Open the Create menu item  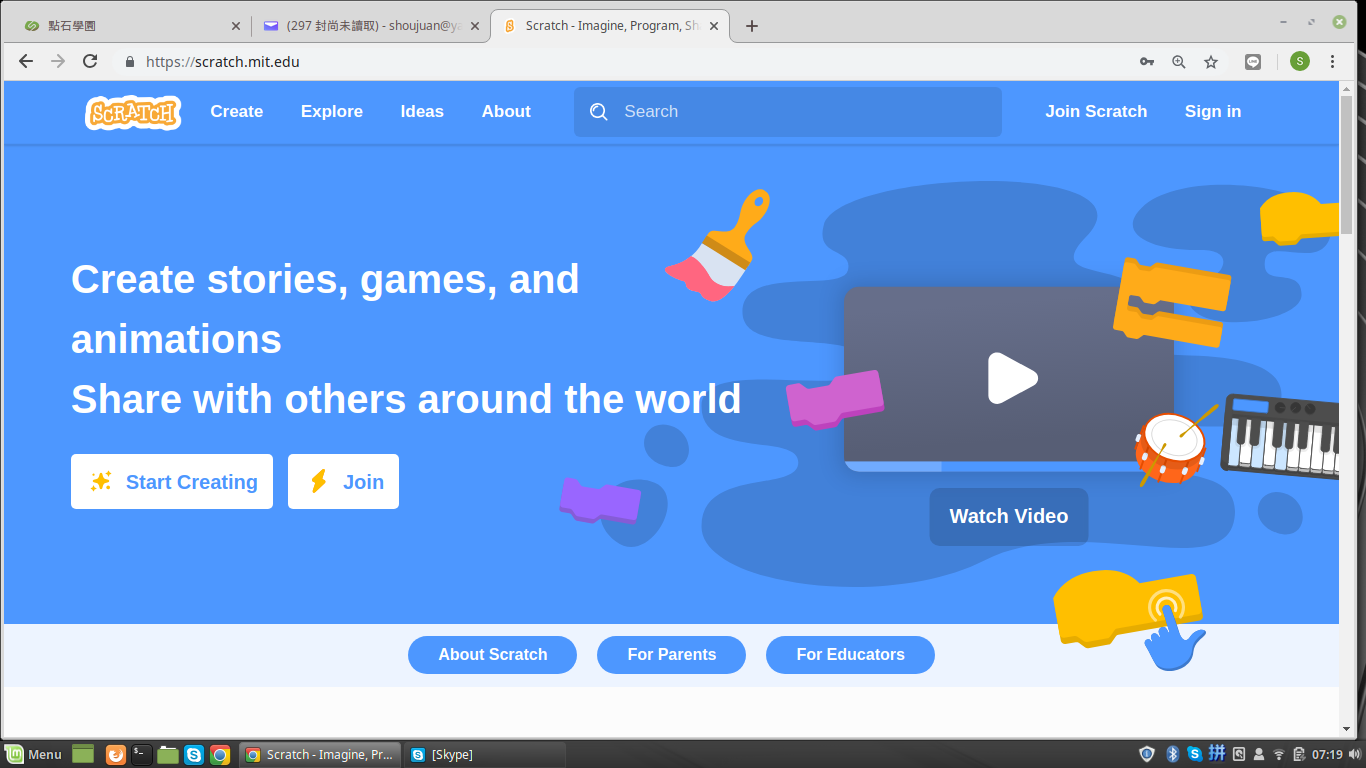coord(237,112)
